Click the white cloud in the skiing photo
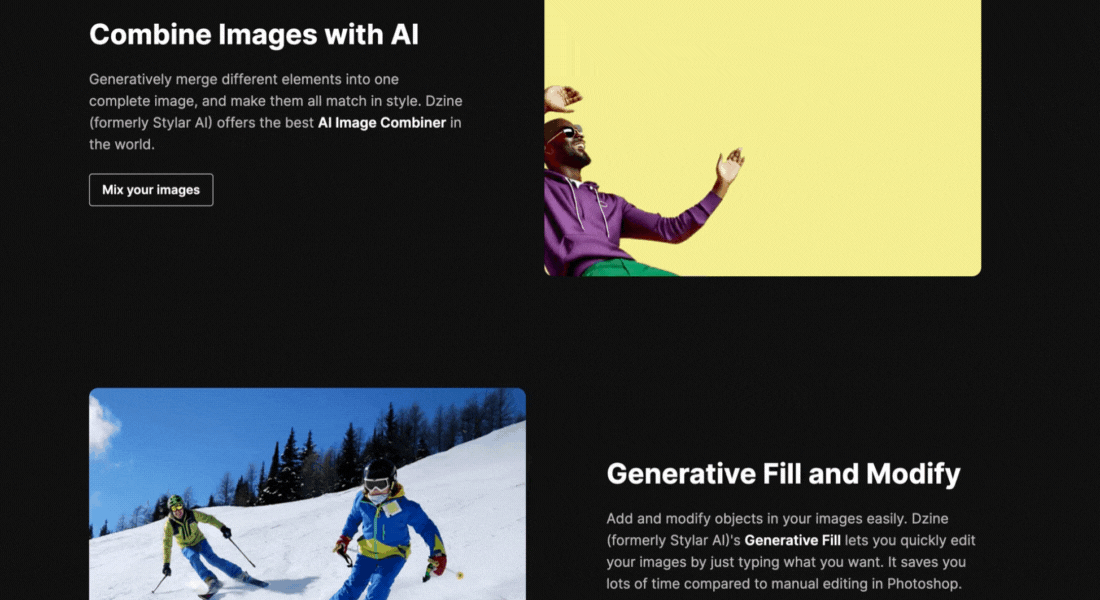Screen dimensions: 1100x600 (x=102, y=427)
